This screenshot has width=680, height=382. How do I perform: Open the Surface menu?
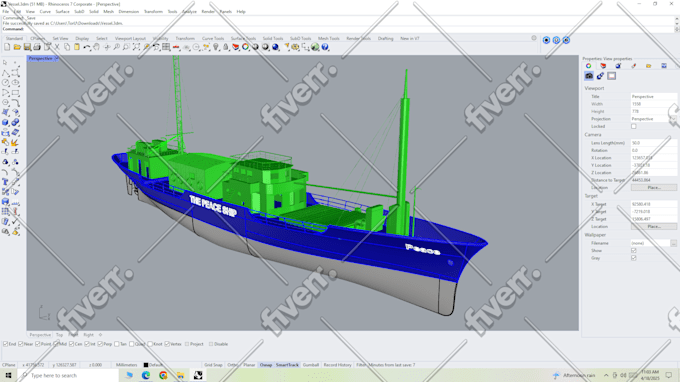[x=62, y=12]
